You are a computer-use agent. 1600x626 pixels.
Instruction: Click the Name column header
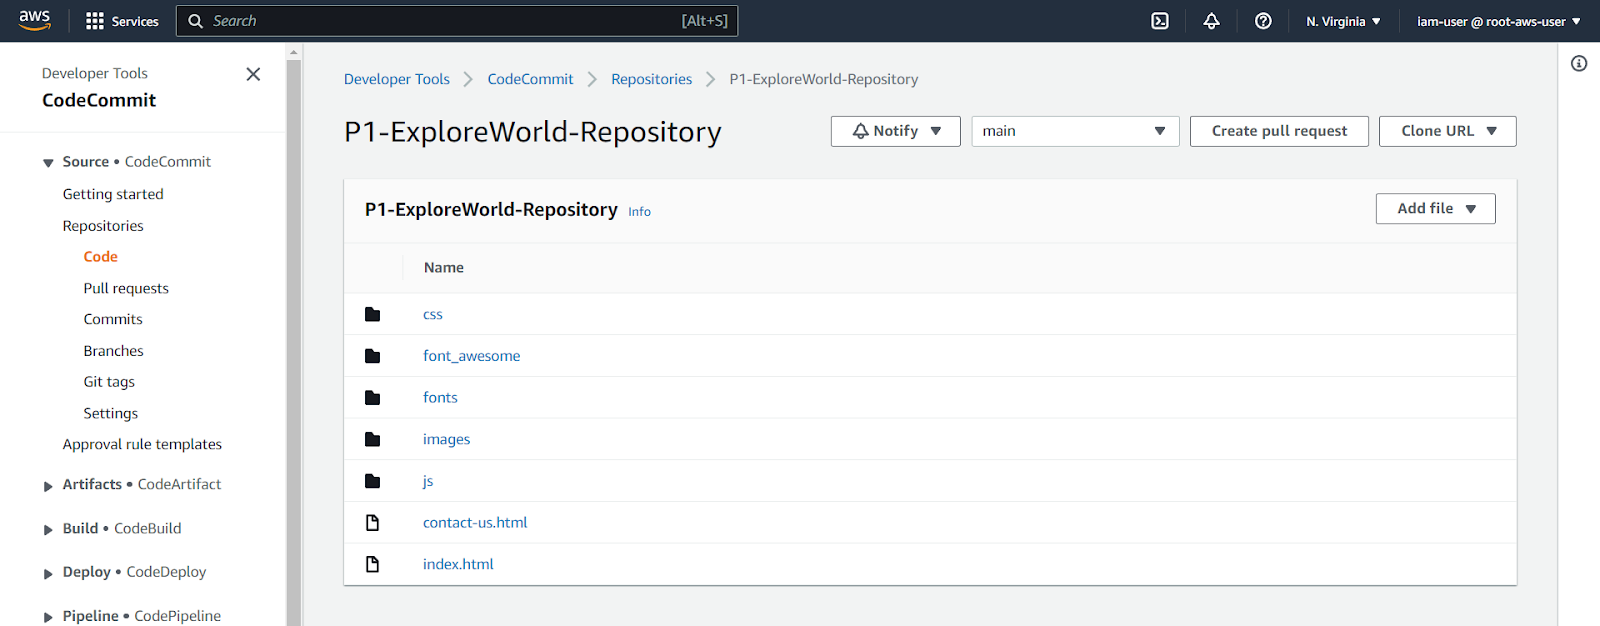(443, 268)
